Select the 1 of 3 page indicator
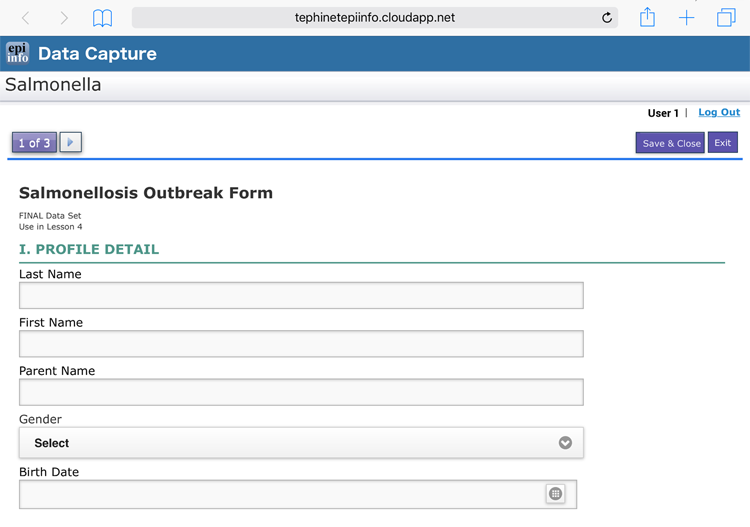The image size is (750, 527). [x=34, y=143]
